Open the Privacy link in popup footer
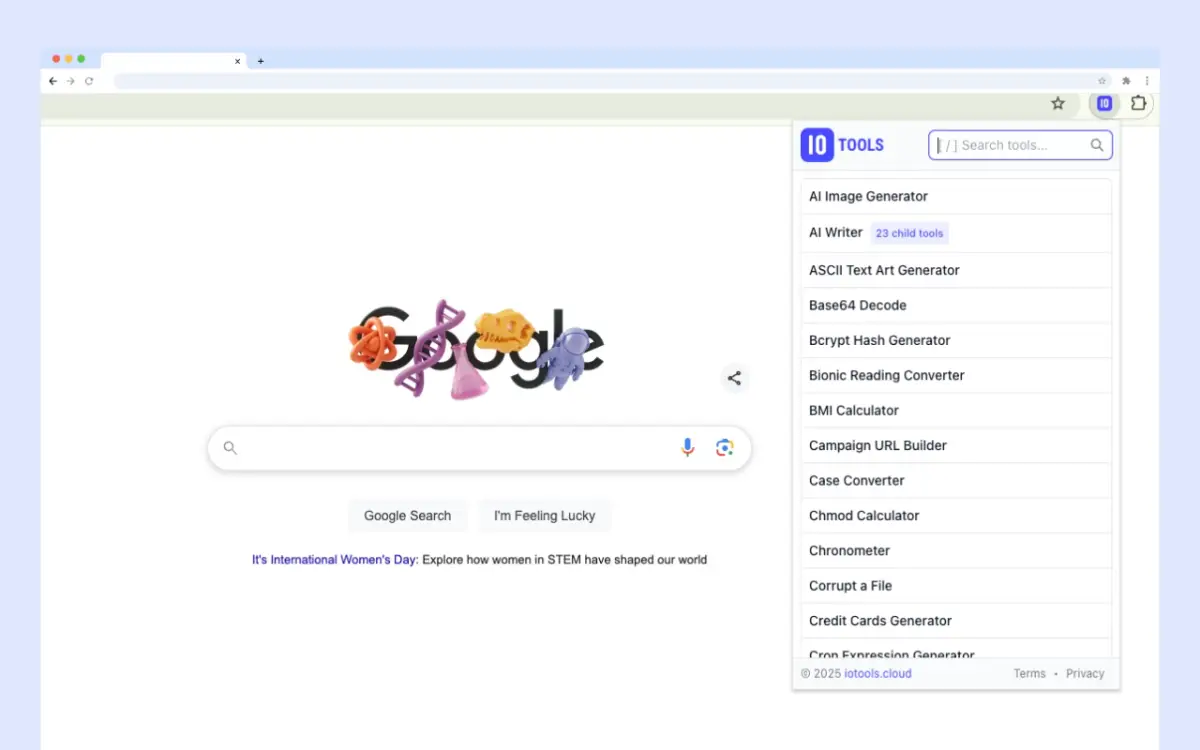 [x=1085, y=673]
